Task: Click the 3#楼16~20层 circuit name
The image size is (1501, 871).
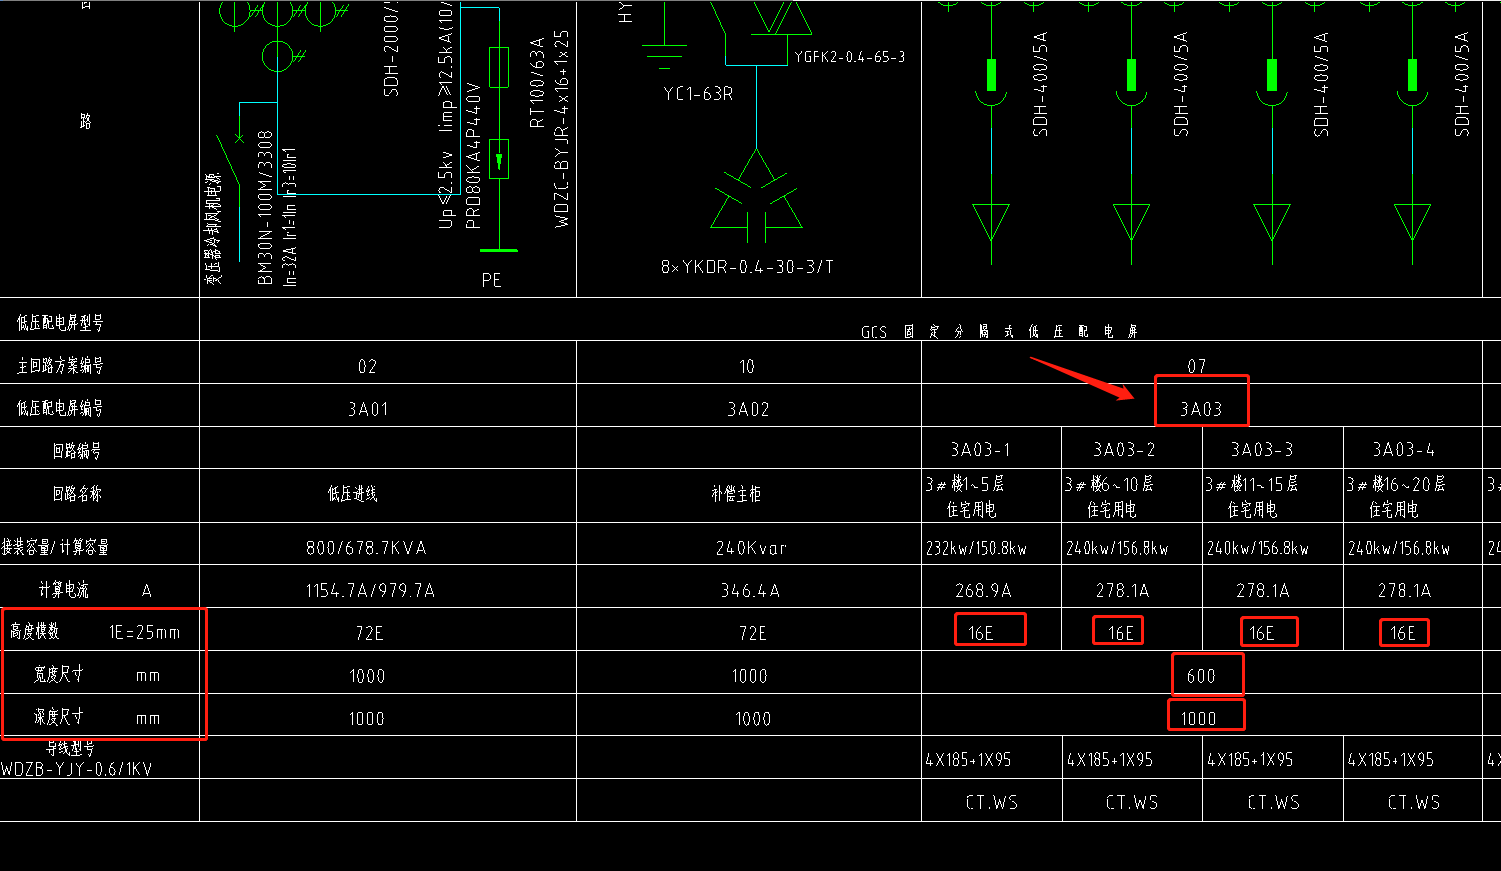Action: point(1396,484)
